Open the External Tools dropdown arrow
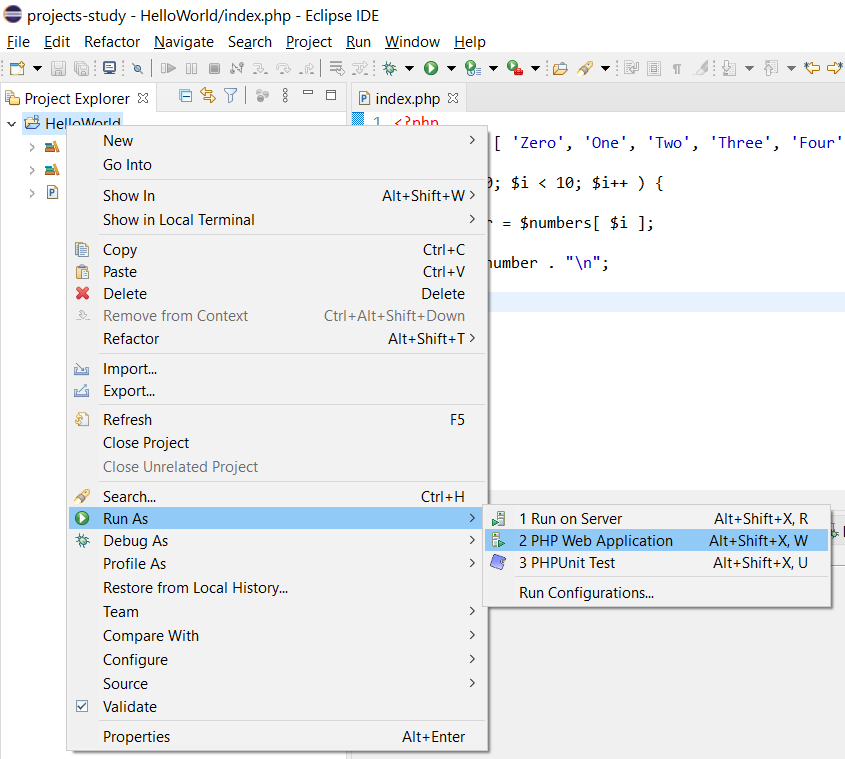Screen dimensions: 845x759 coord(535,68)
